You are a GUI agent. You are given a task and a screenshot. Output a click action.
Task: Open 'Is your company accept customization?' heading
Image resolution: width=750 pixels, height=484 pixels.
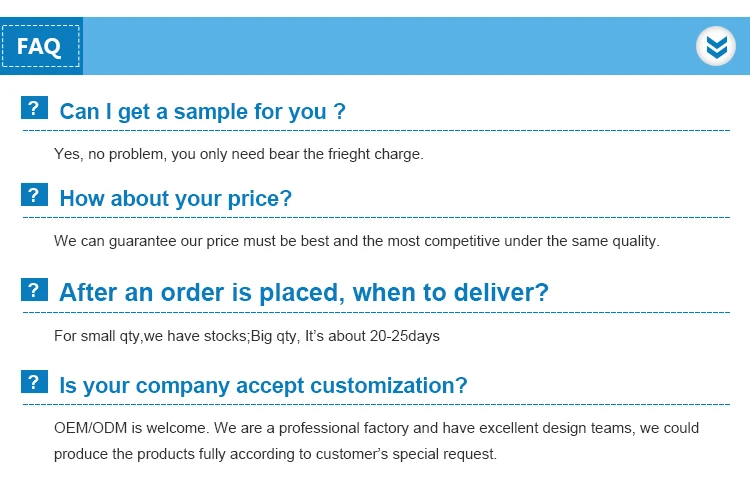pyautogui.click(x=264, y=385)
